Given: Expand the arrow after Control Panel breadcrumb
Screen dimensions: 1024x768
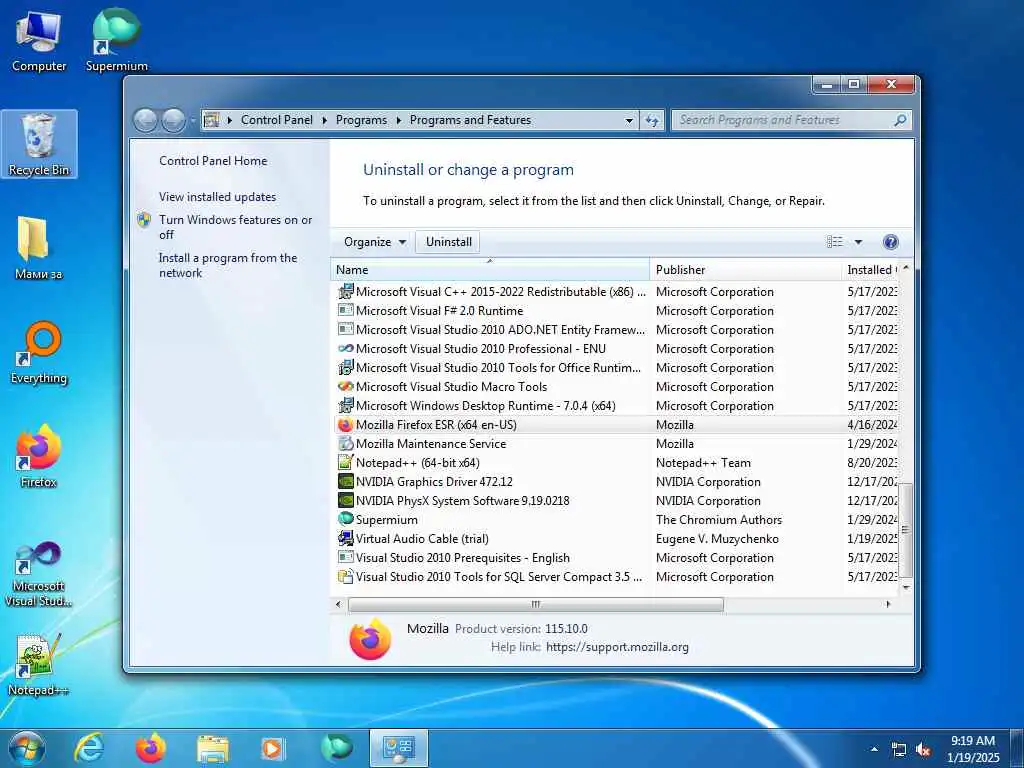Looking at the screenshot, I should (x=325, y=120).
